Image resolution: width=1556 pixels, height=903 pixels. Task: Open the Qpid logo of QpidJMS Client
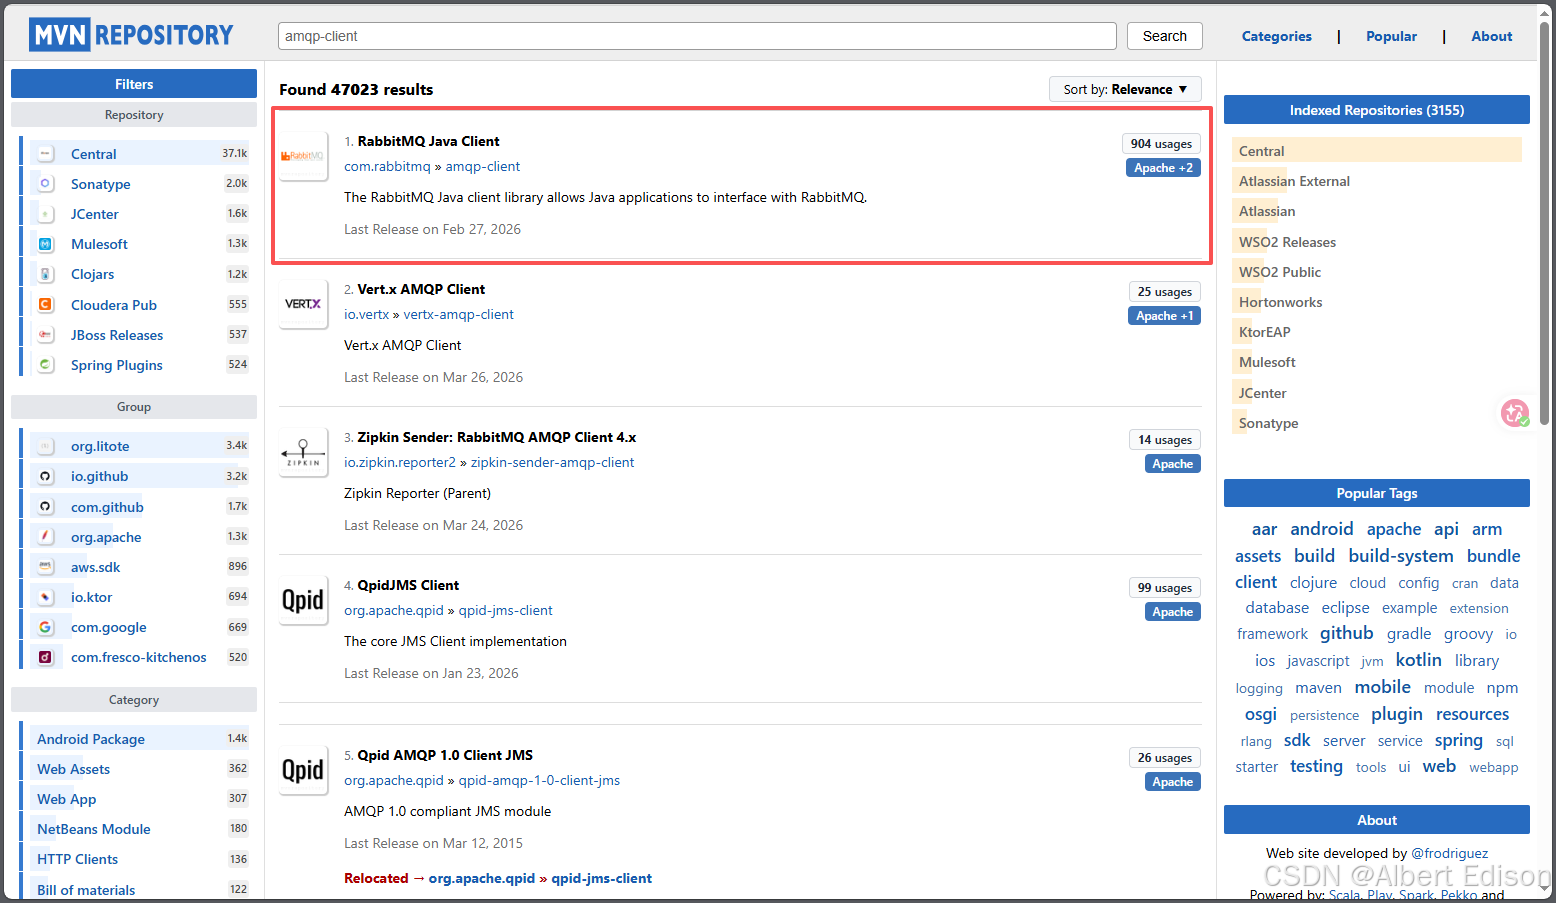[303, 600]
